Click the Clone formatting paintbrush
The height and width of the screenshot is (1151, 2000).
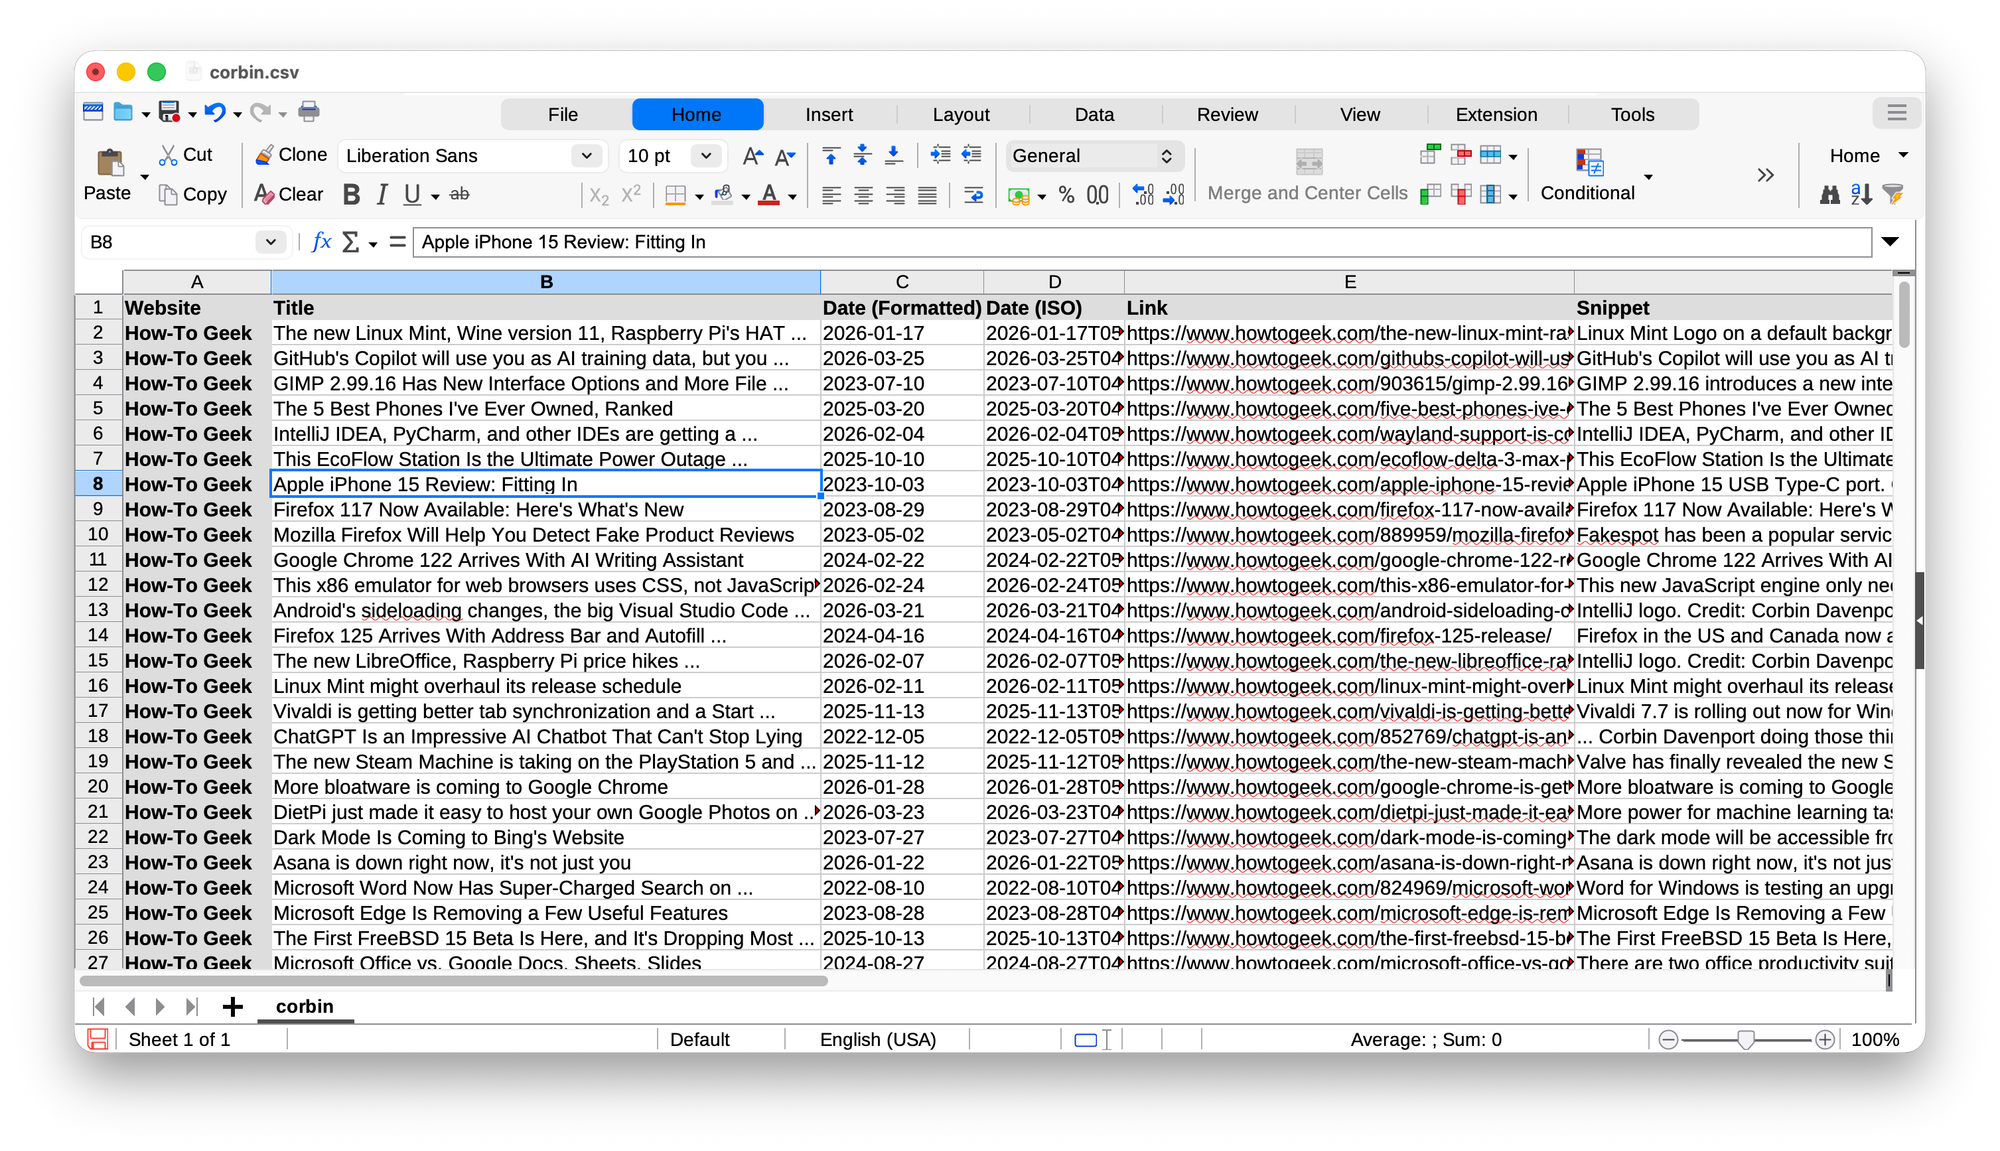point(291,155)
